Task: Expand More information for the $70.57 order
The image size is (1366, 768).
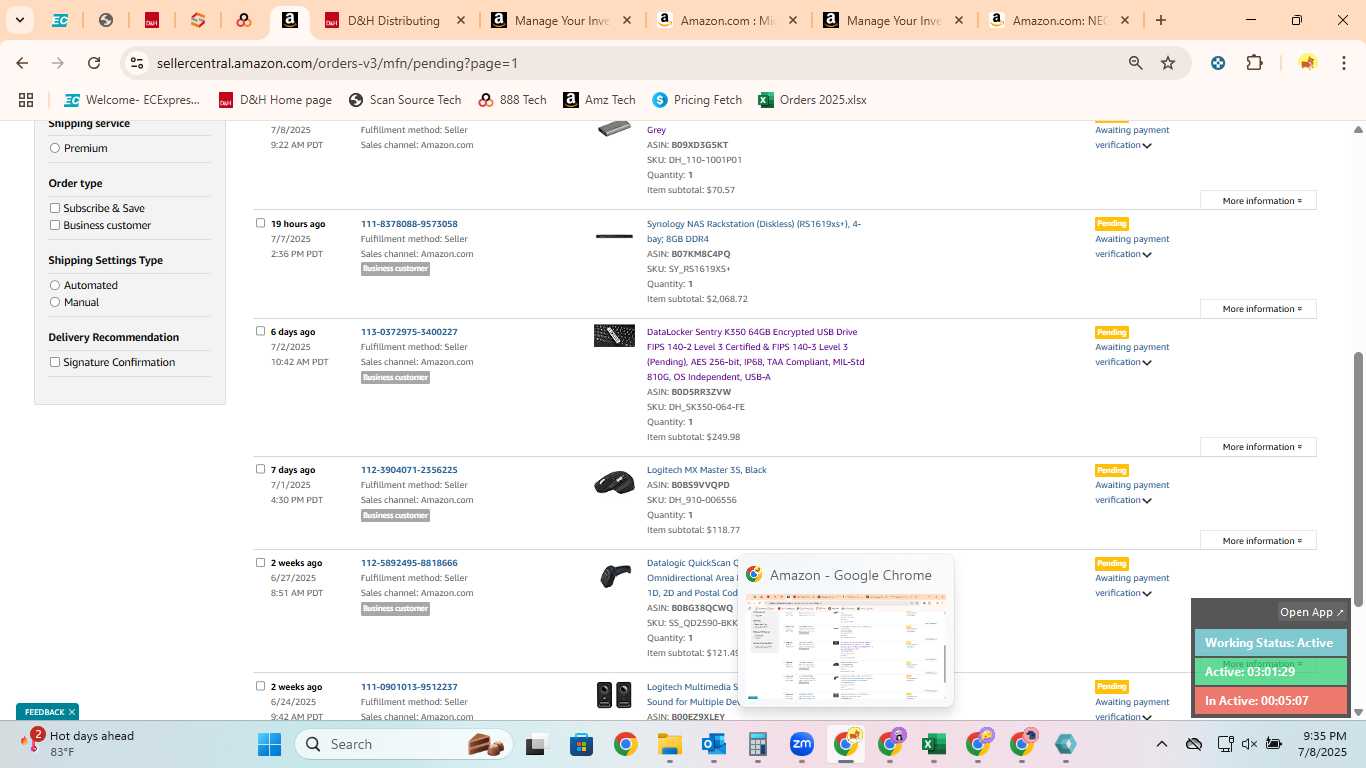Action: (x=1258, y=201)
